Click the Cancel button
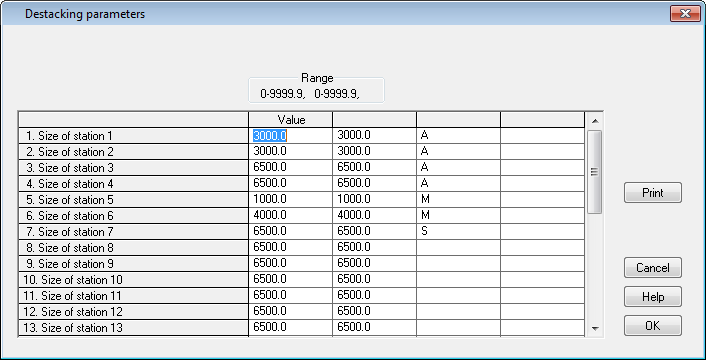Viewport: 706px width, 360px height. pyautogui.click(x=653, y=268)
